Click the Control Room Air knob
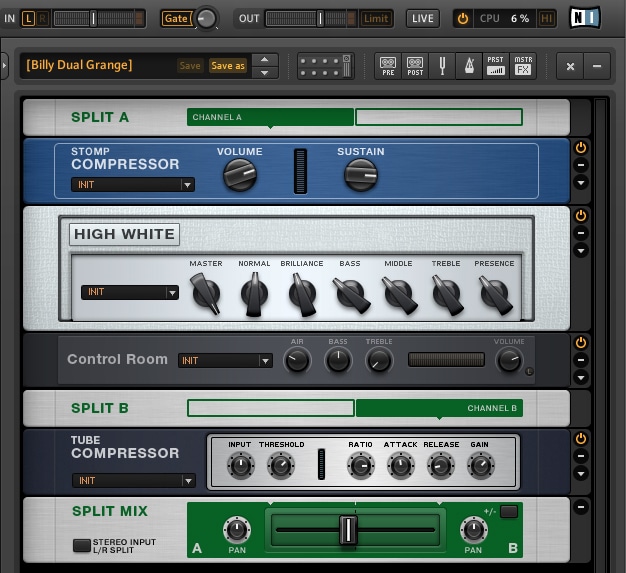This screenshot has height=573, width=626. 297,360
